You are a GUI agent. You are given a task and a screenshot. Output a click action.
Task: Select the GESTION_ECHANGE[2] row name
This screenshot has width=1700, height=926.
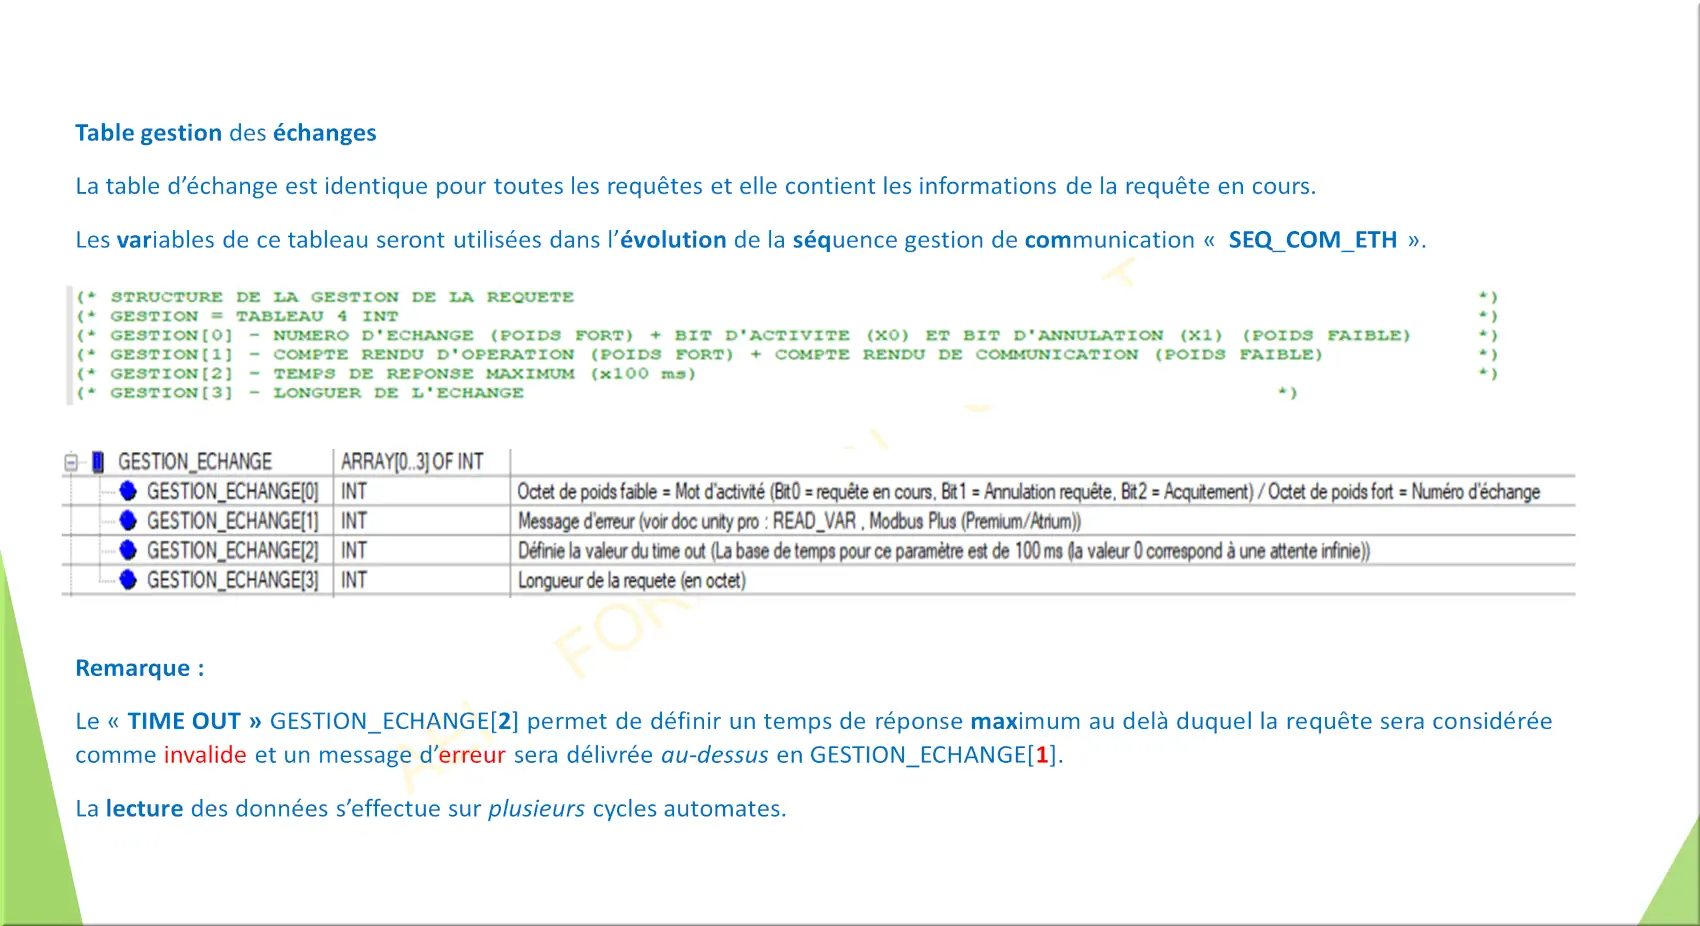click(233, 550)
